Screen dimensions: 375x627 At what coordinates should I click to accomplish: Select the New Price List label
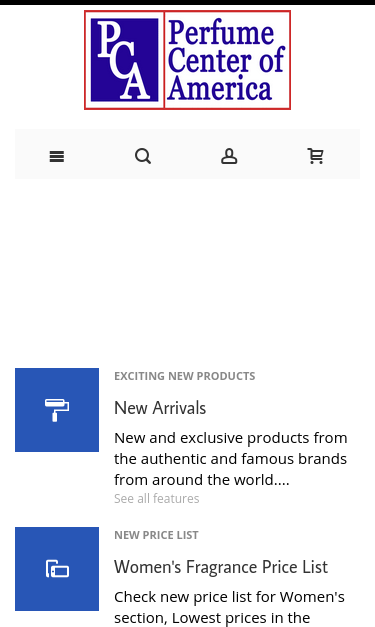(156, 535)
